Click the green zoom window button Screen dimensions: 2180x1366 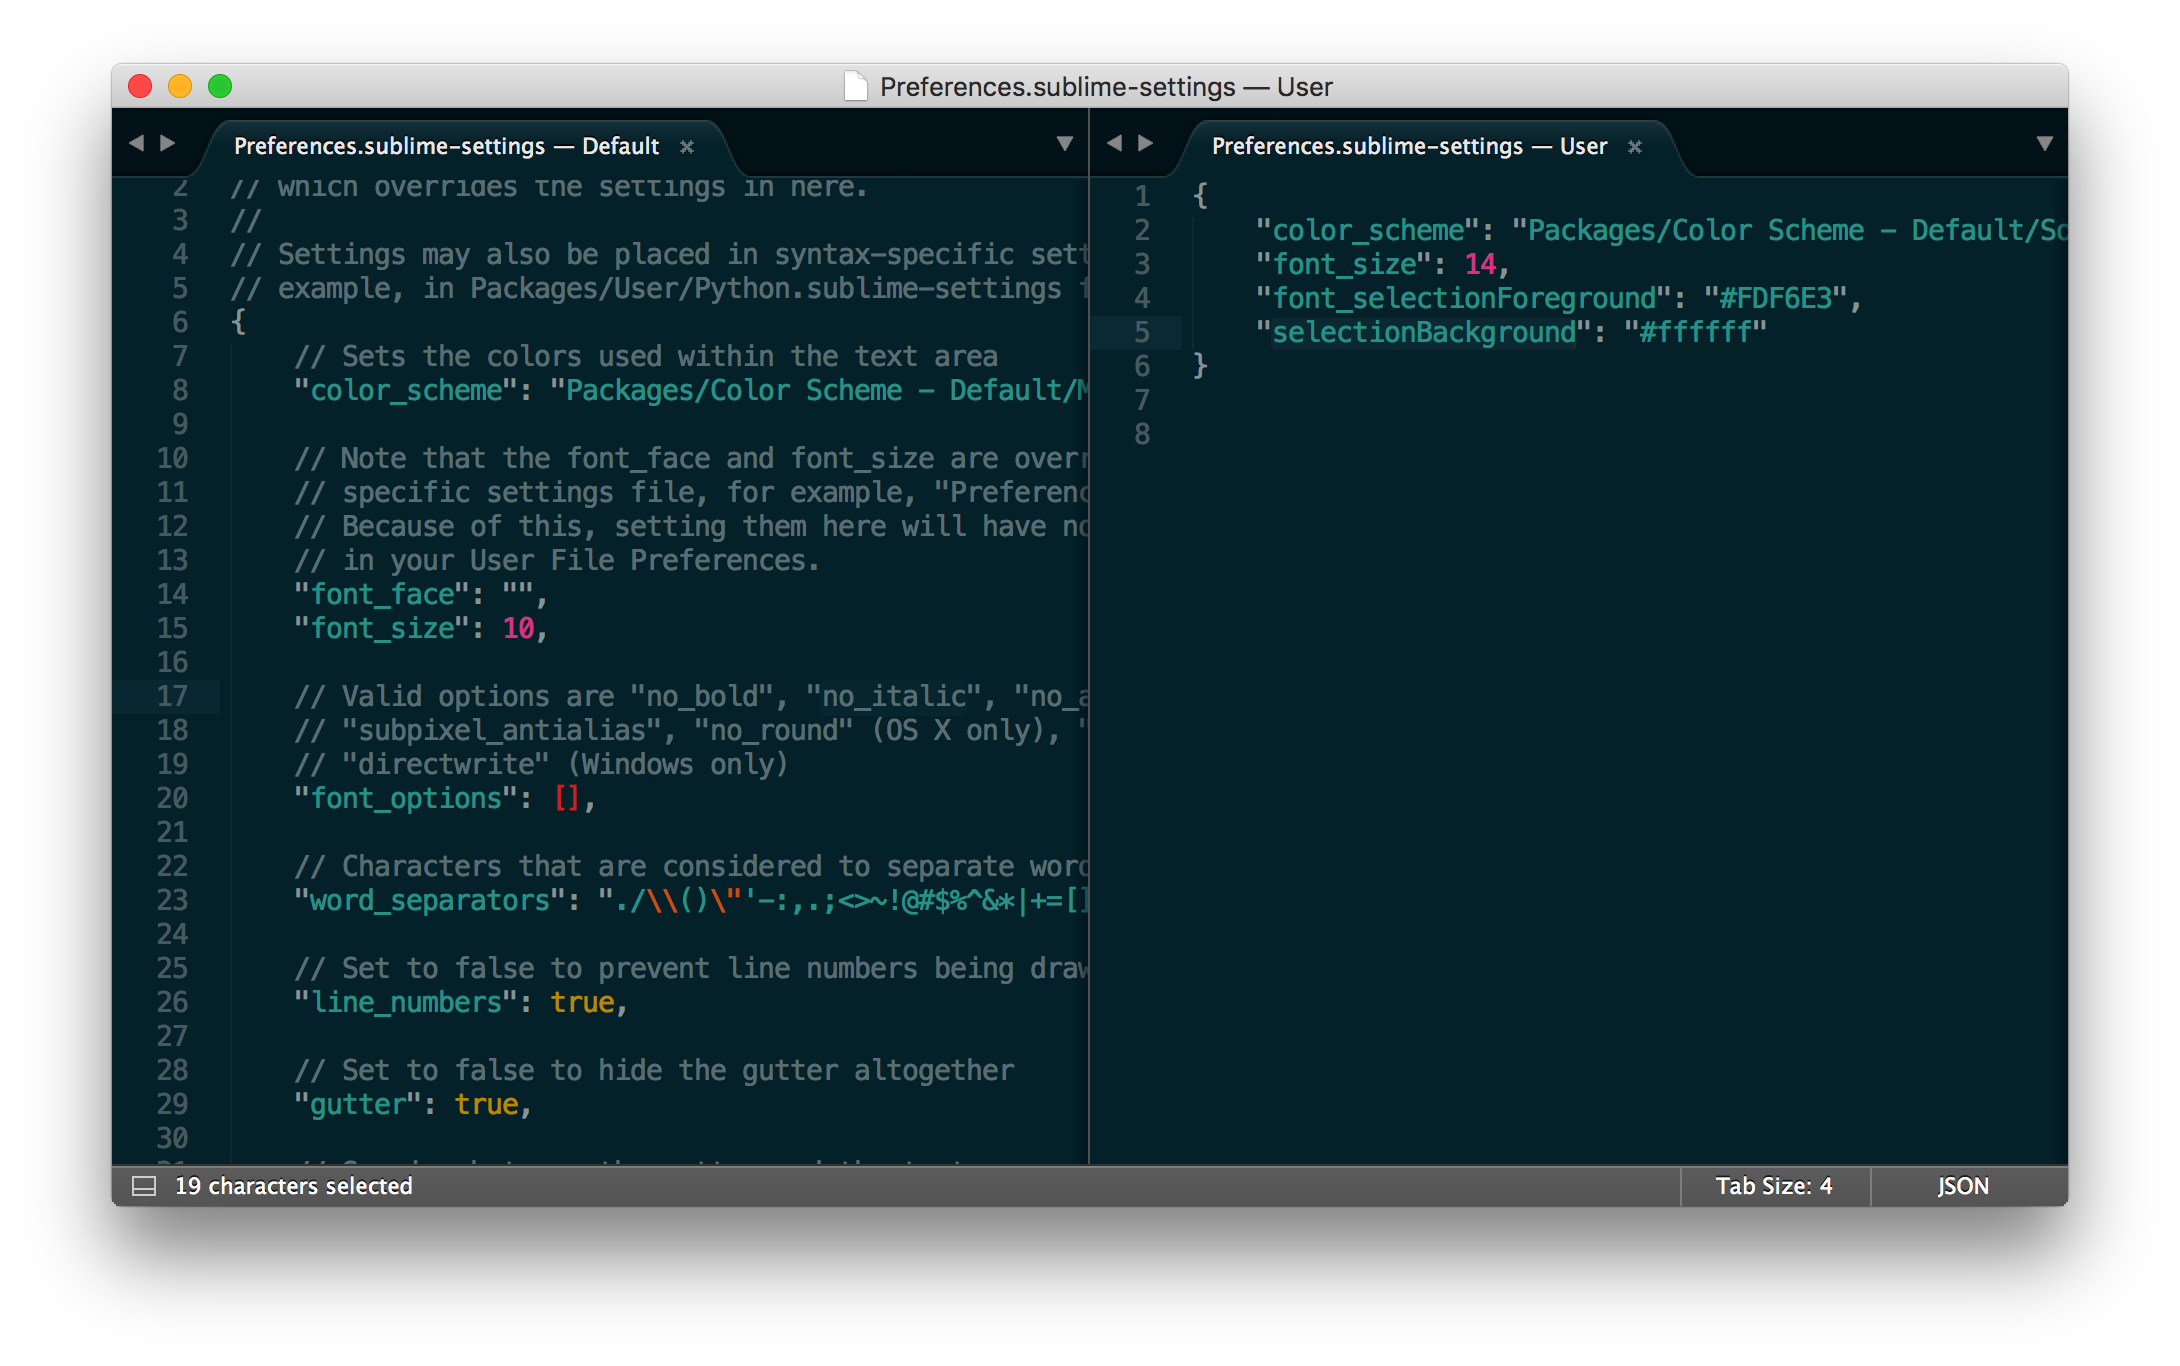coord(220,87)
